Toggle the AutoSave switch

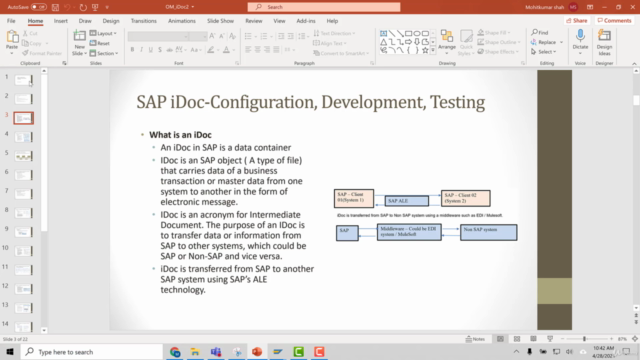39,7
